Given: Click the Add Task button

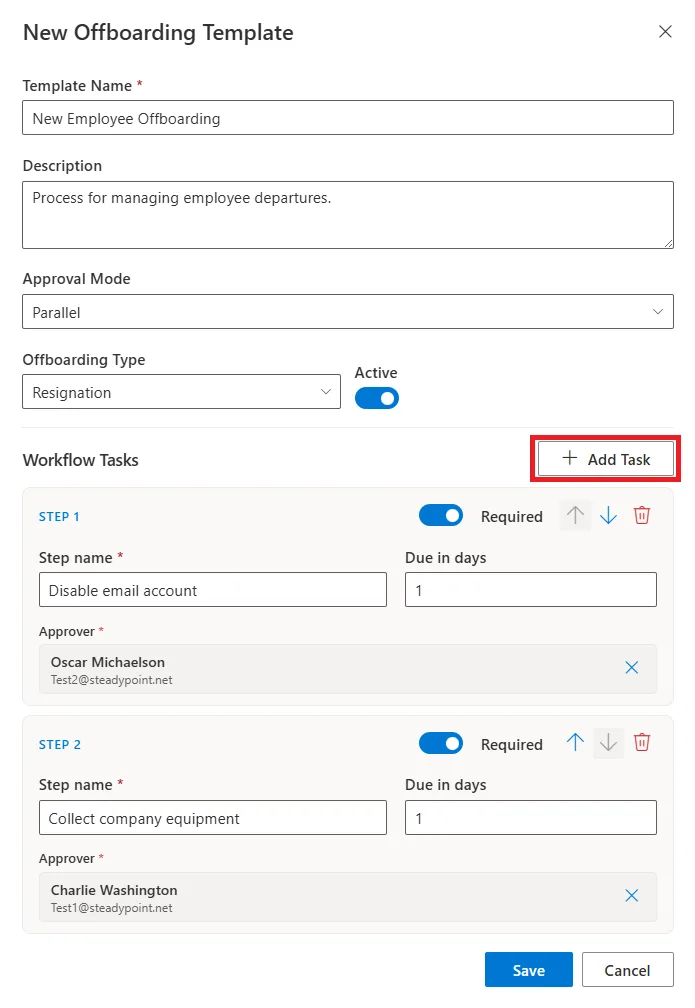Looking at the screenshot, I should pyautogui.click(x=606, y=459).
